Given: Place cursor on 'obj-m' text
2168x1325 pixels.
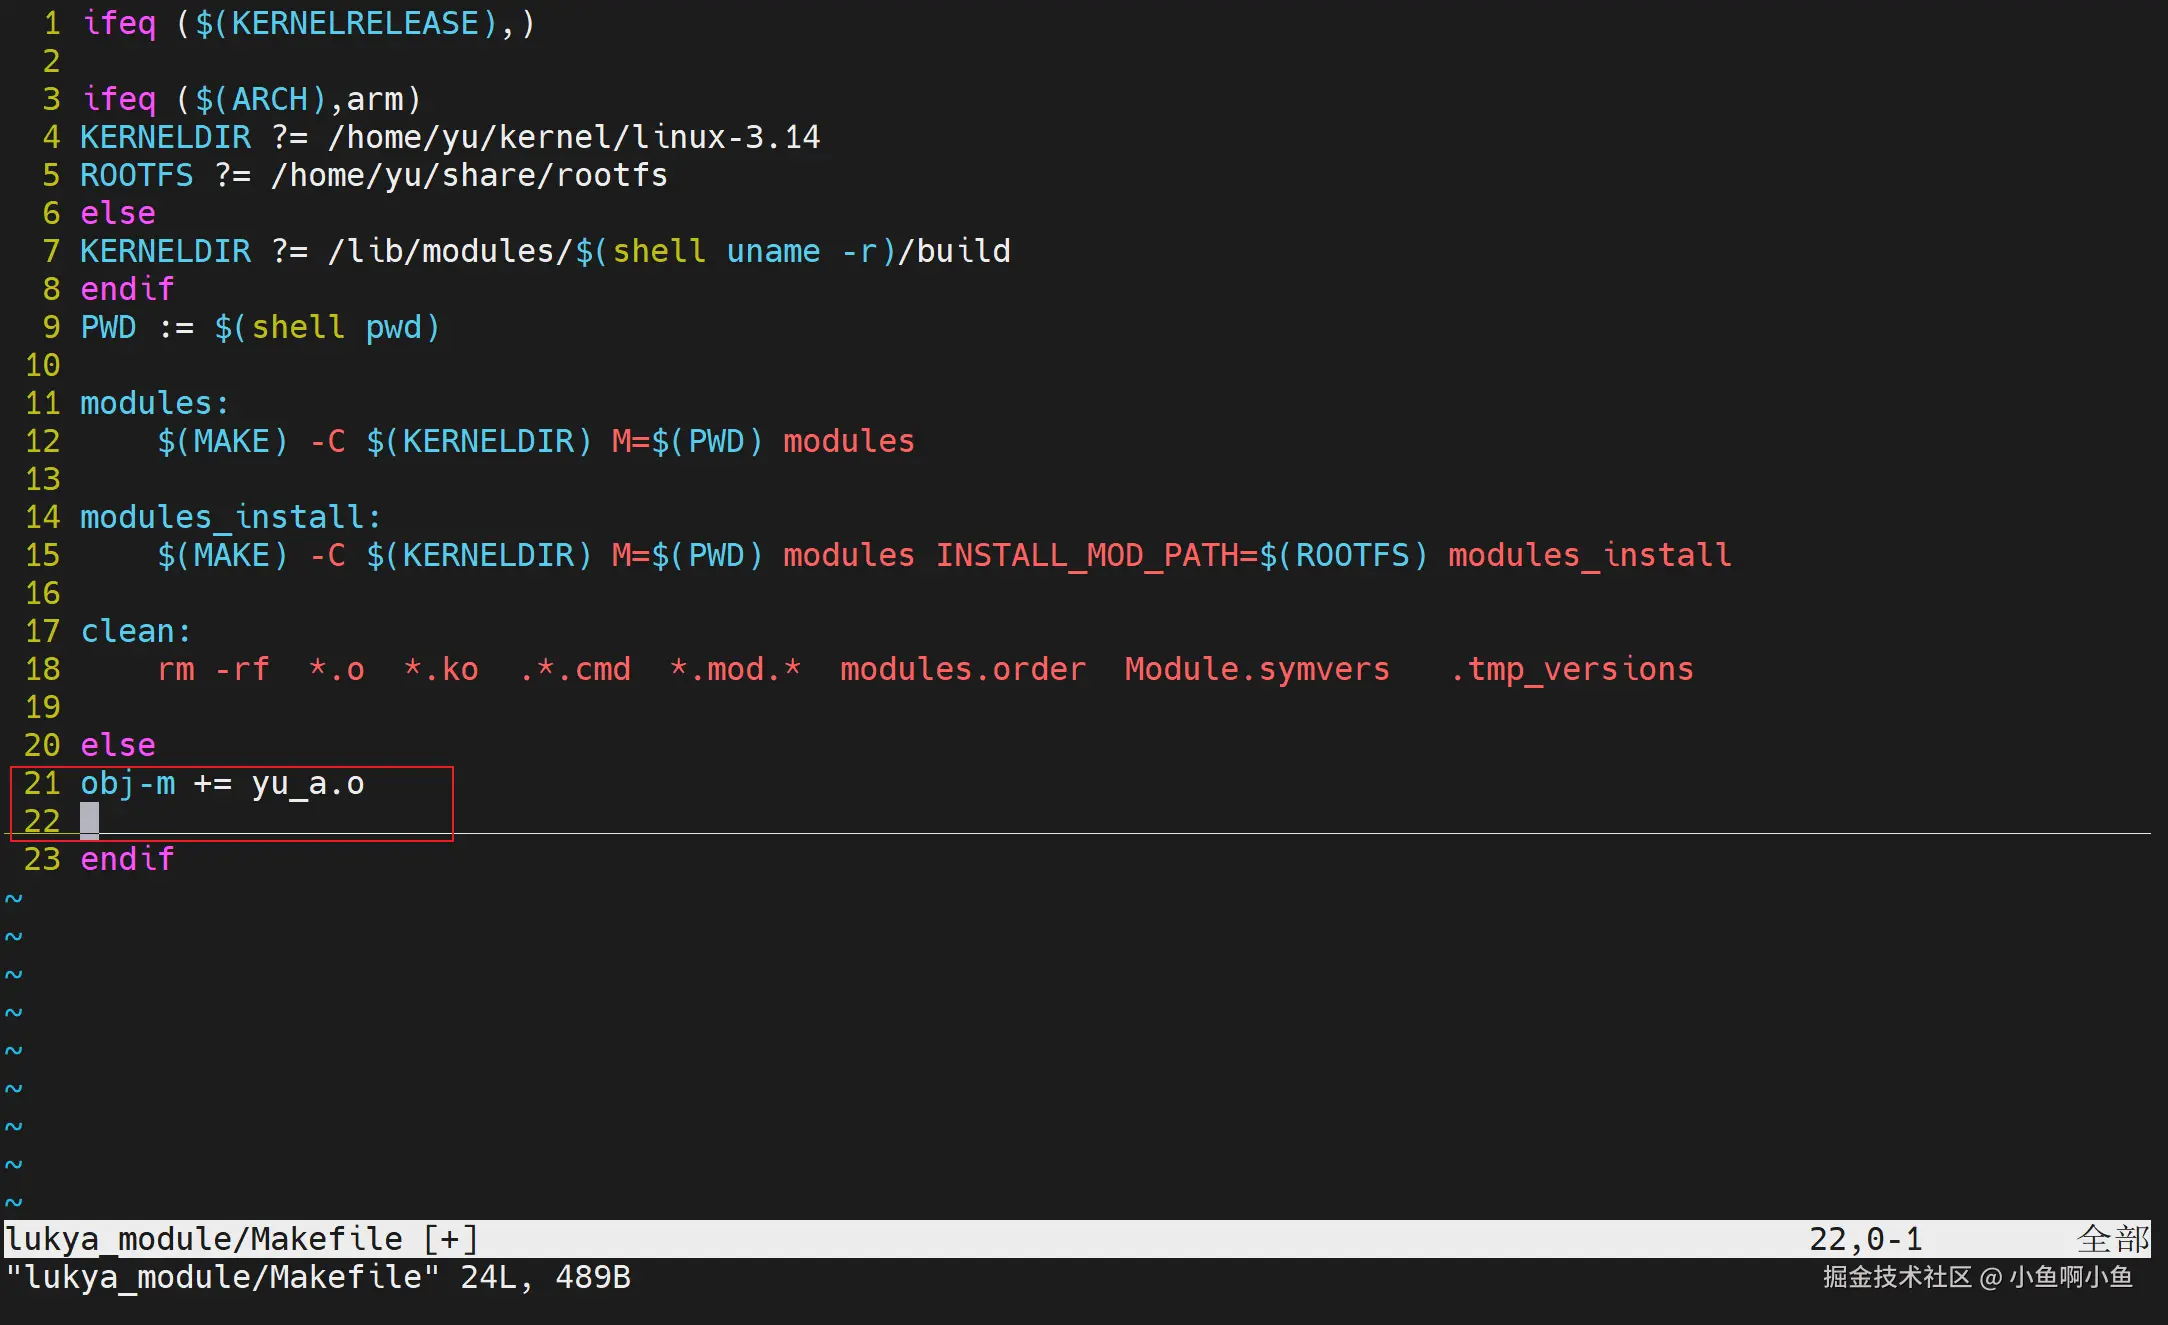Looking at the screenshot, I should [127, 783].
